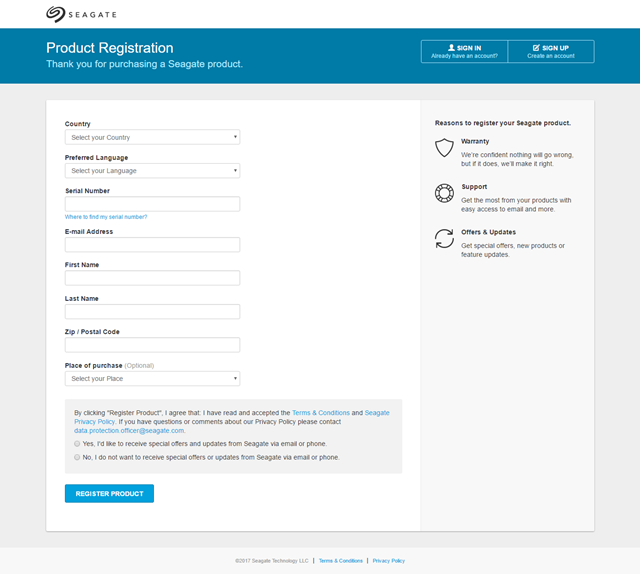Click the 'Support' heading text
Image resolution: width=640 pixels, height=574 pixels.
pos(474,187)
